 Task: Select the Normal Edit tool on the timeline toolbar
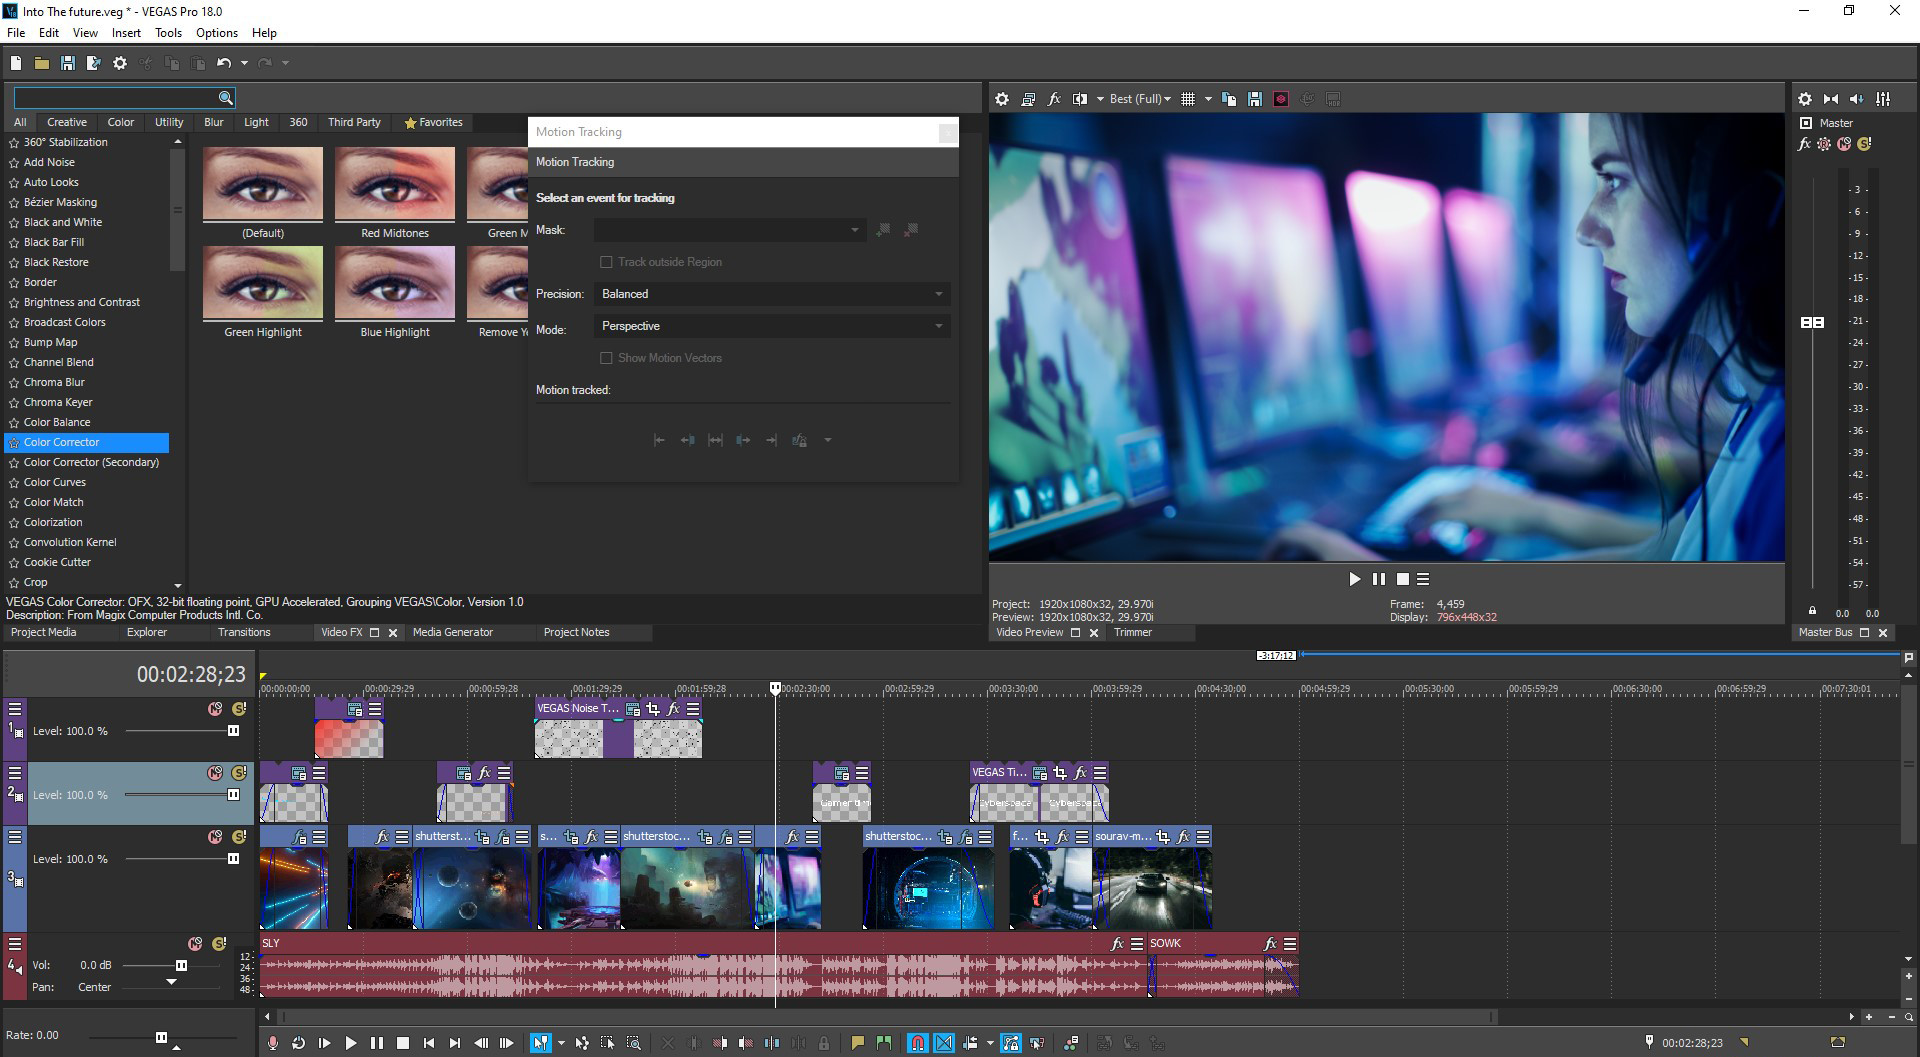pyautogui.click(x=541, y=1042)
